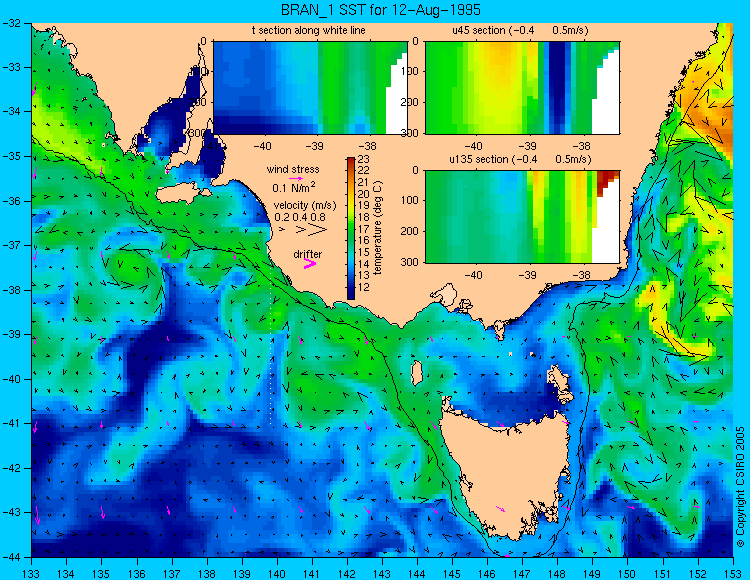Click the title BRAN_1 SST for 12-Aug-1995
Screen dimensions: 750x580
click(x=381, y=10)
